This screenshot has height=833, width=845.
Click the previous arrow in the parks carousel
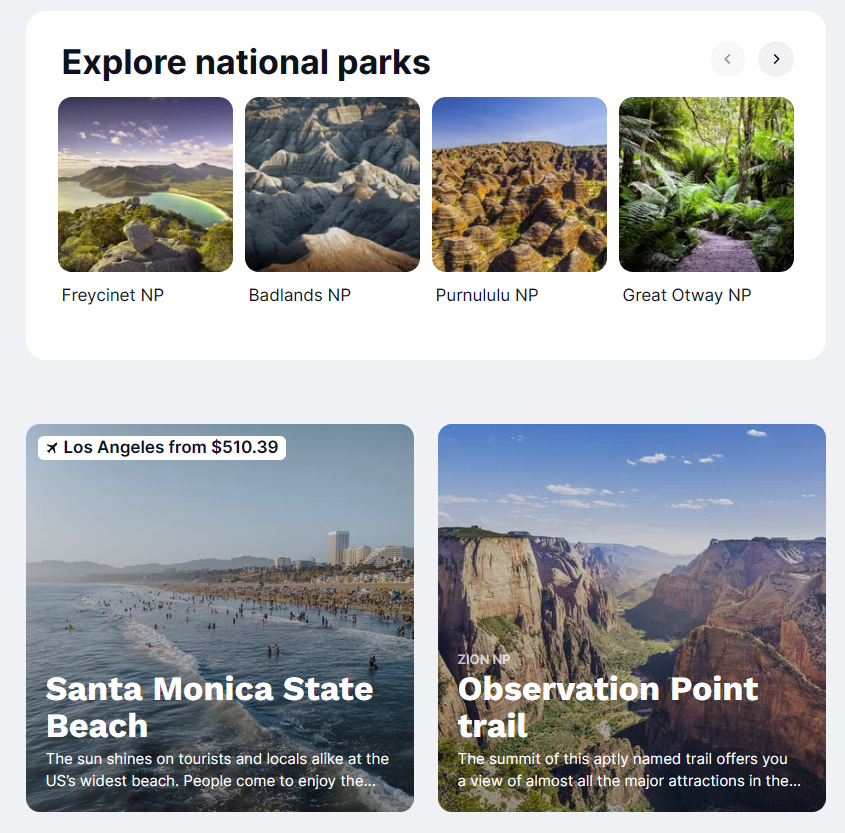pos(727,59)
